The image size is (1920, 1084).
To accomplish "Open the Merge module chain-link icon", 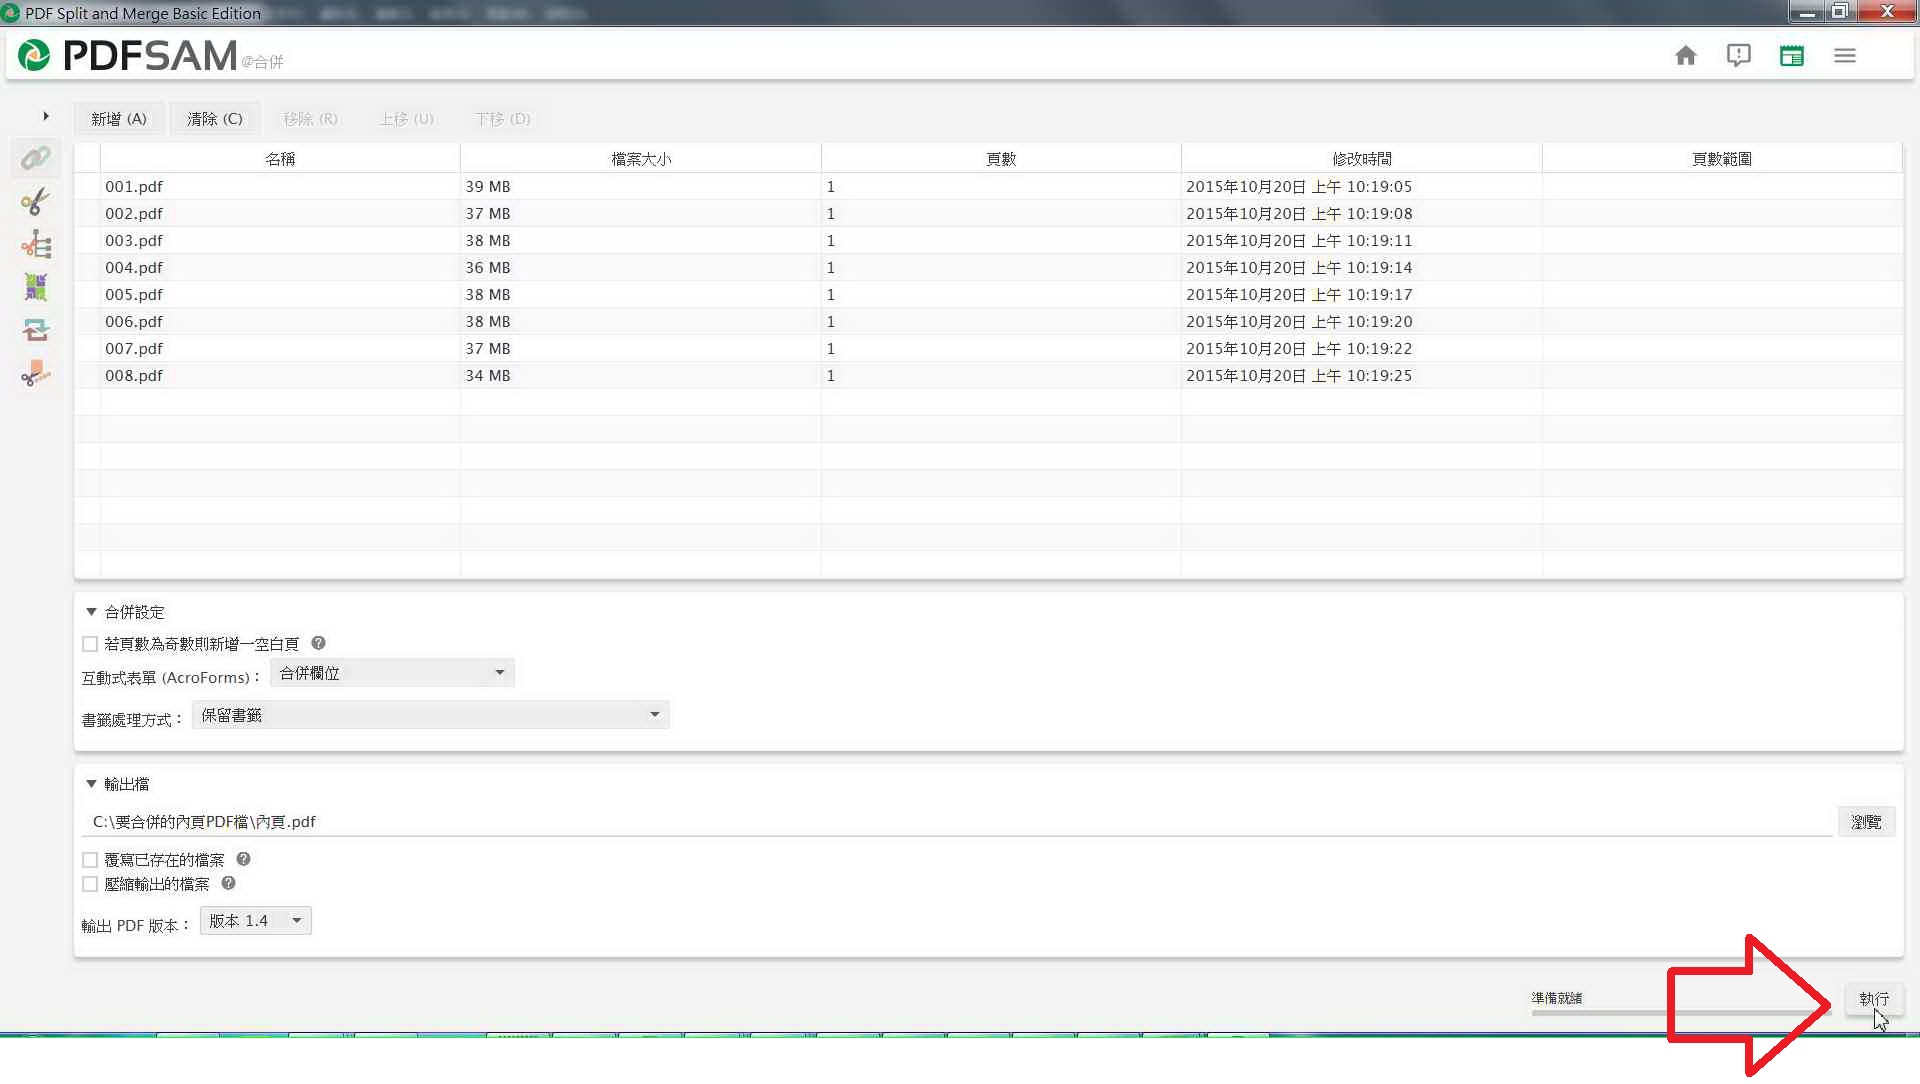I will tap(36, 158).
